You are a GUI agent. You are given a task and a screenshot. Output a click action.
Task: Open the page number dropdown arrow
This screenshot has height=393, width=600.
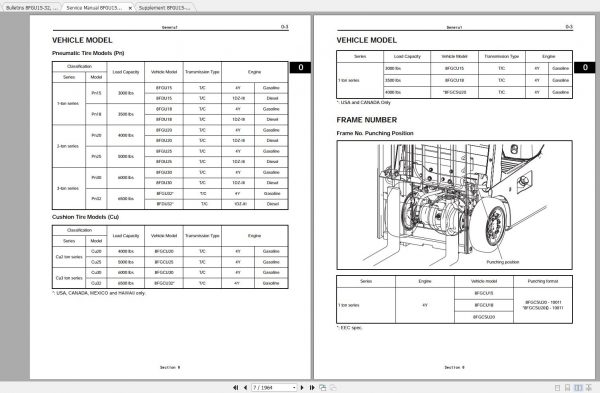(294, 388)
